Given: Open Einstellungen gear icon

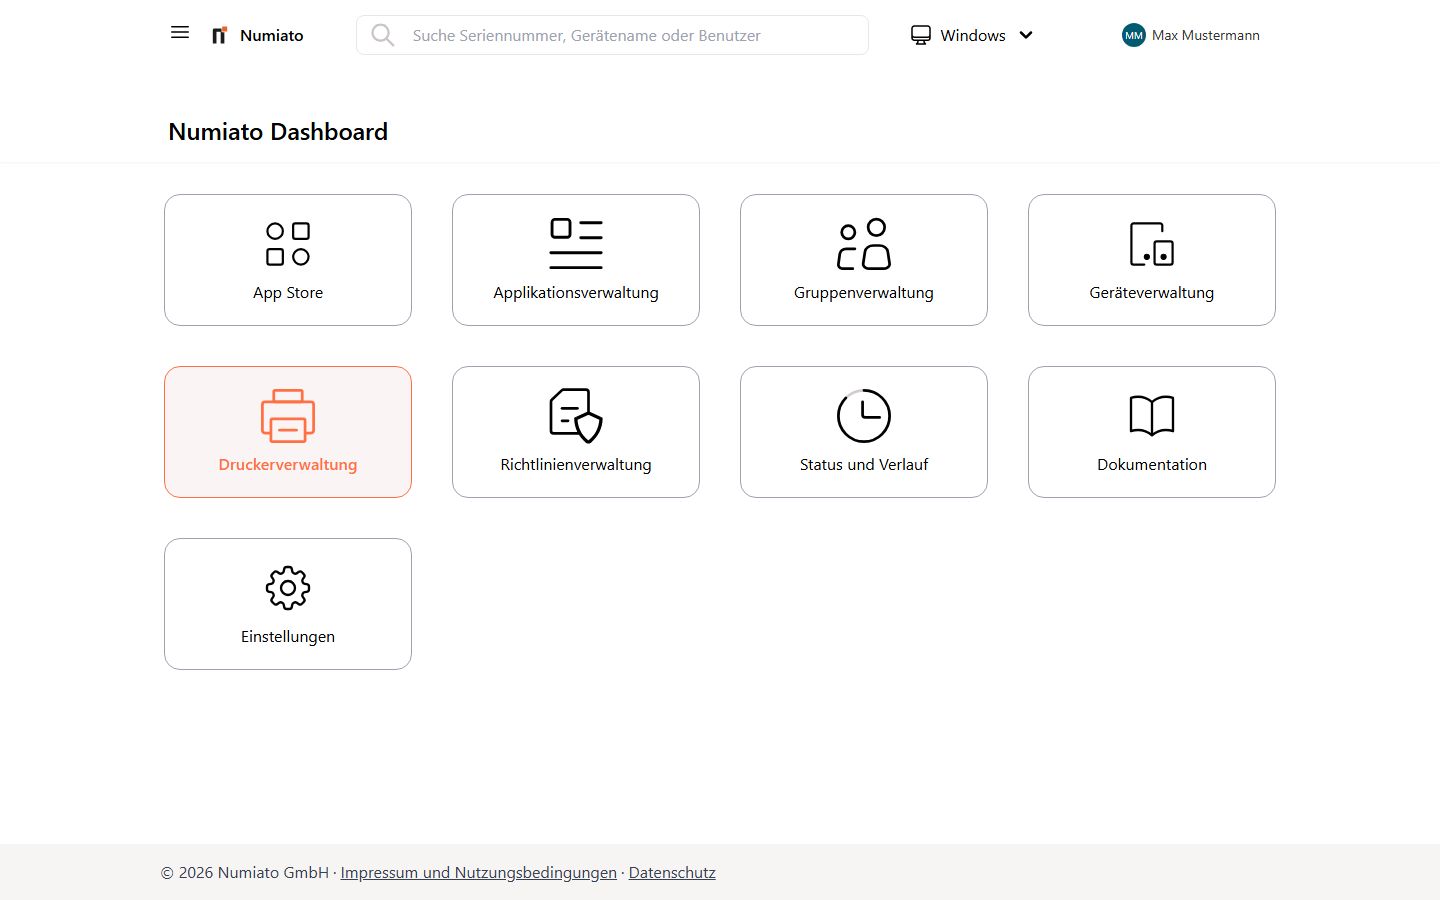Looking at the screenshot, I should [288, 588].
